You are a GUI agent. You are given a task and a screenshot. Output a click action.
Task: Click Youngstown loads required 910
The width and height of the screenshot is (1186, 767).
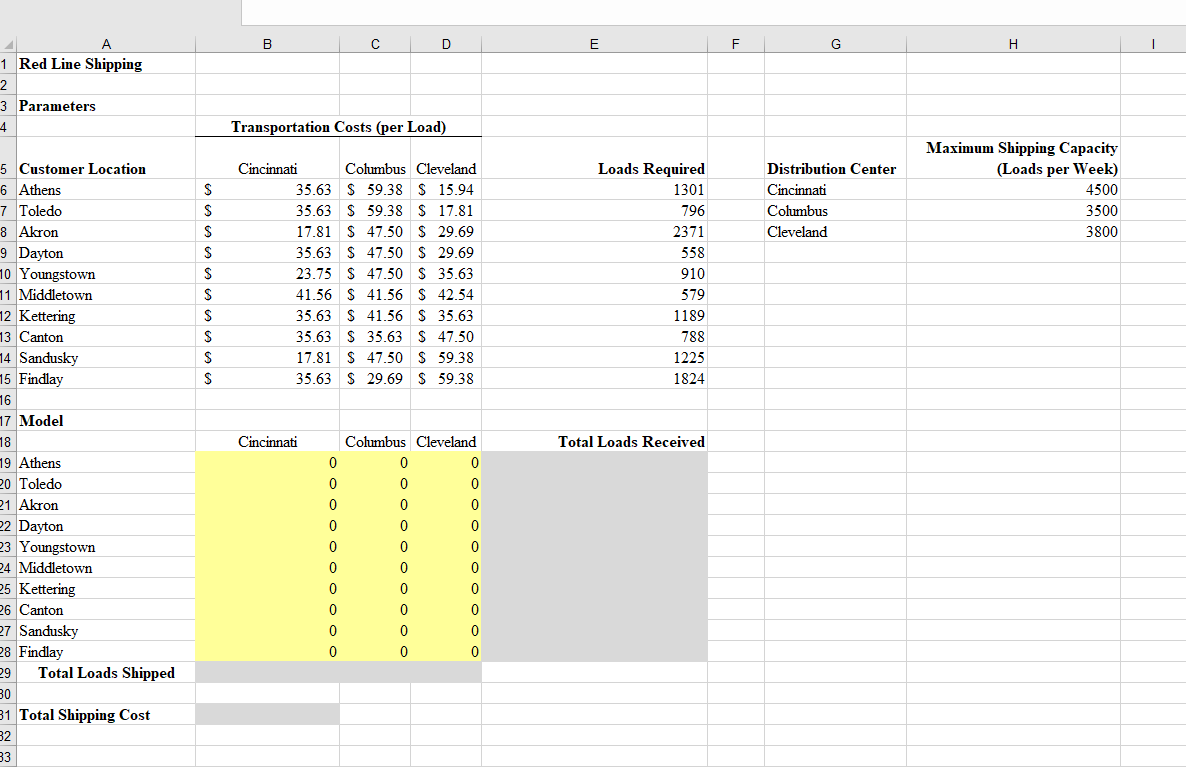(594, 274)
